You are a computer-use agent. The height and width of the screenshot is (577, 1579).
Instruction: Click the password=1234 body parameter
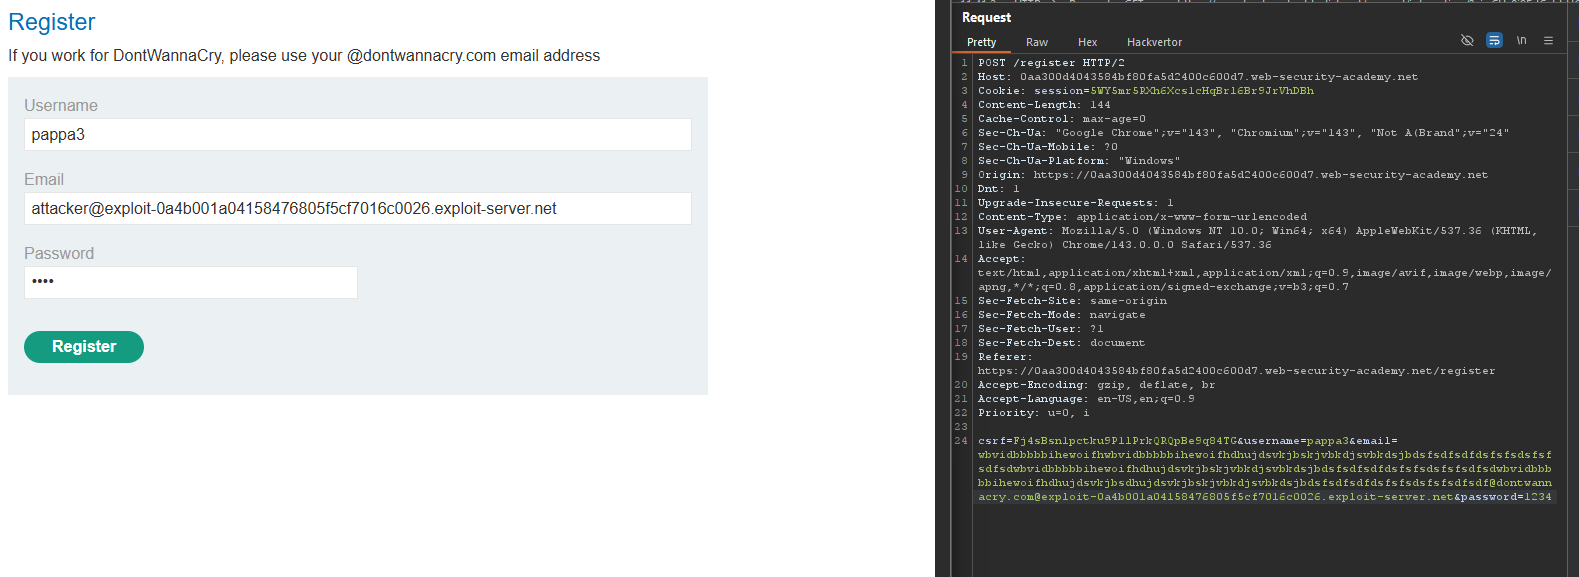coord(1507,497)
